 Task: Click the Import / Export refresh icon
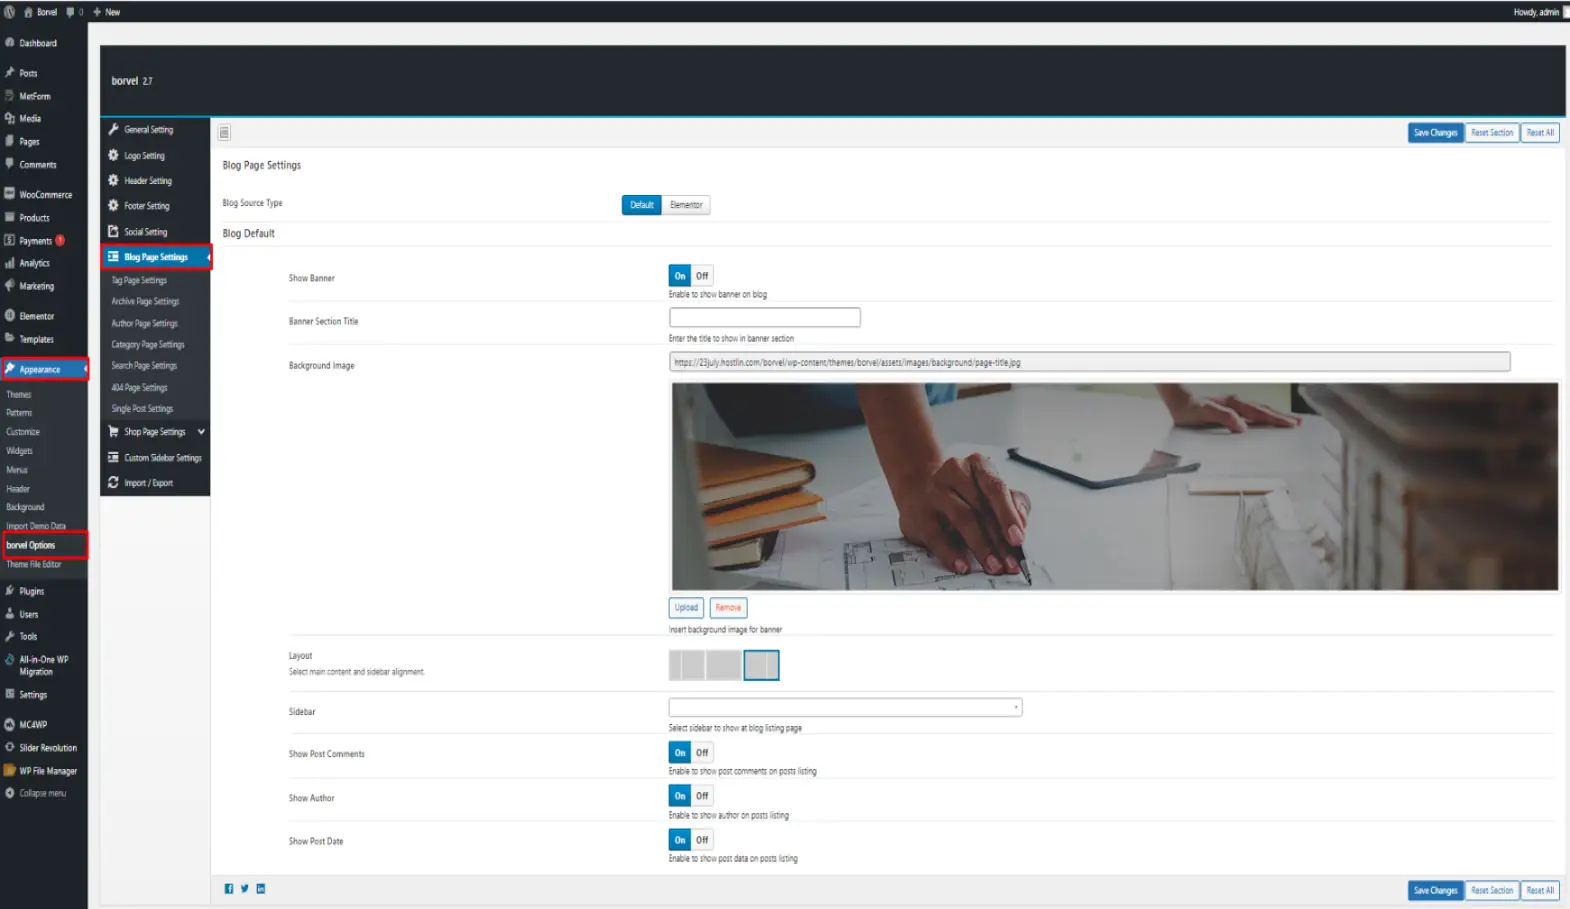click(x=114, y=483)
